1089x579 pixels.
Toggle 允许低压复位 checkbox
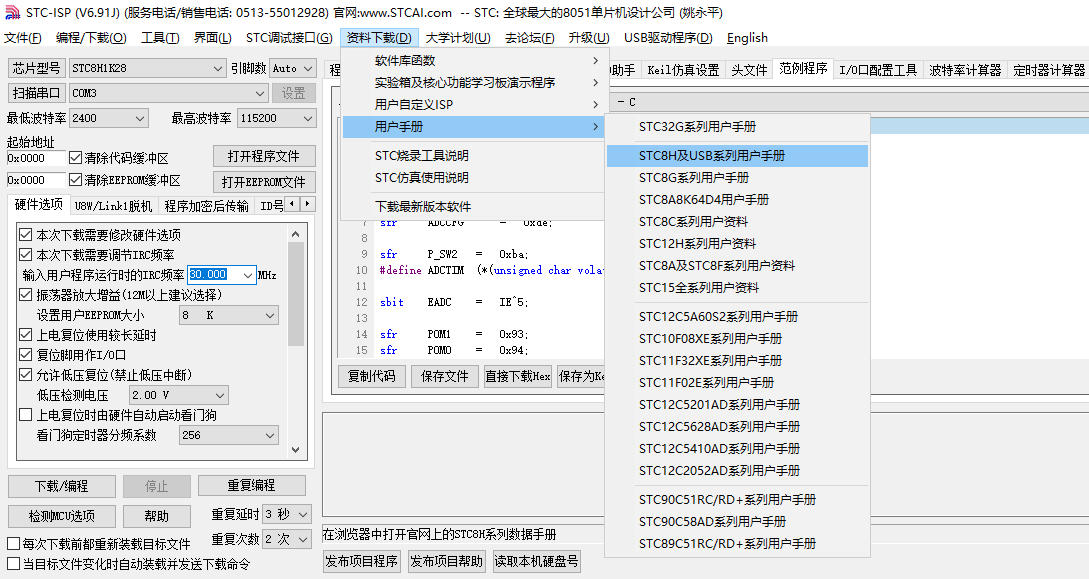(26, 375)
